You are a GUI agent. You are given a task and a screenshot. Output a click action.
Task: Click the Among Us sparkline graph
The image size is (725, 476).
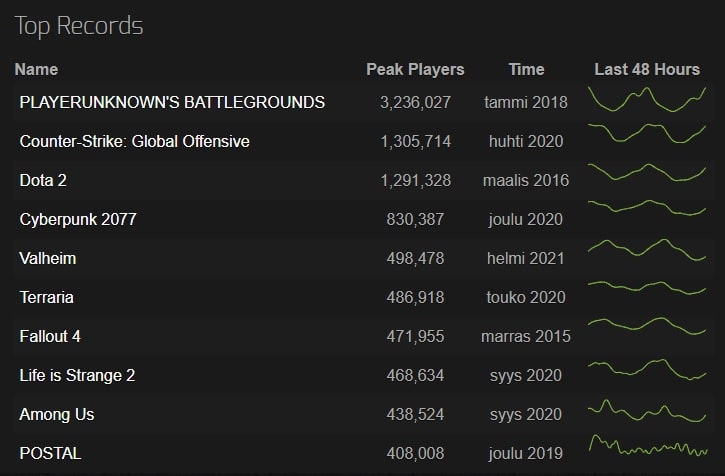pyautogui.click(x=647, y=411)
